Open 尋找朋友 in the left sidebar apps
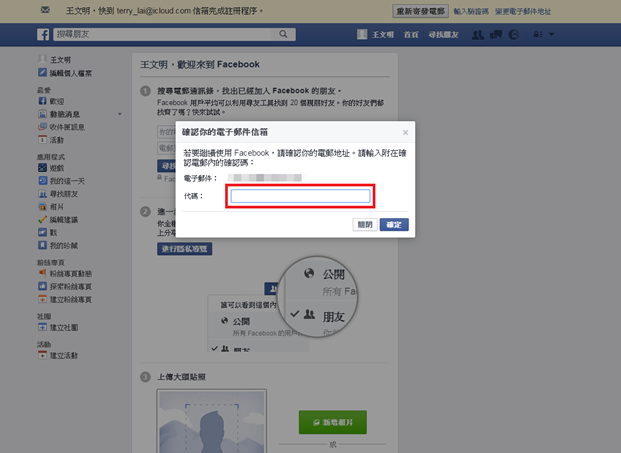 (59, 194)
